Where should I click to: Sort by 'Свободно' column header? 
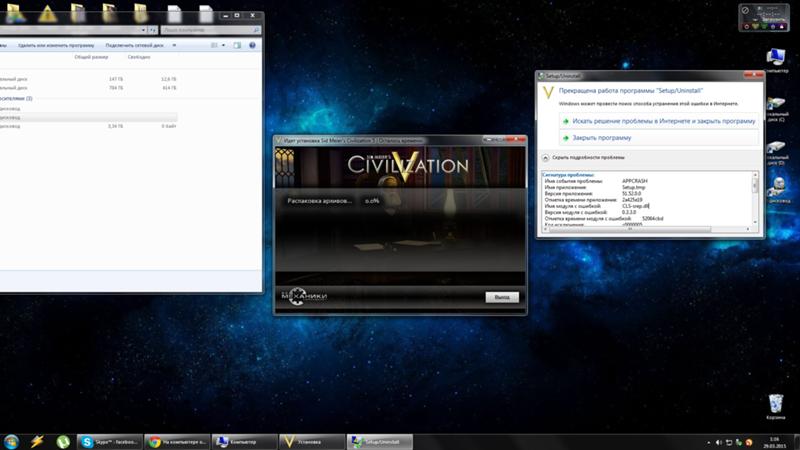pyautogui.click(x=139, y=57)
